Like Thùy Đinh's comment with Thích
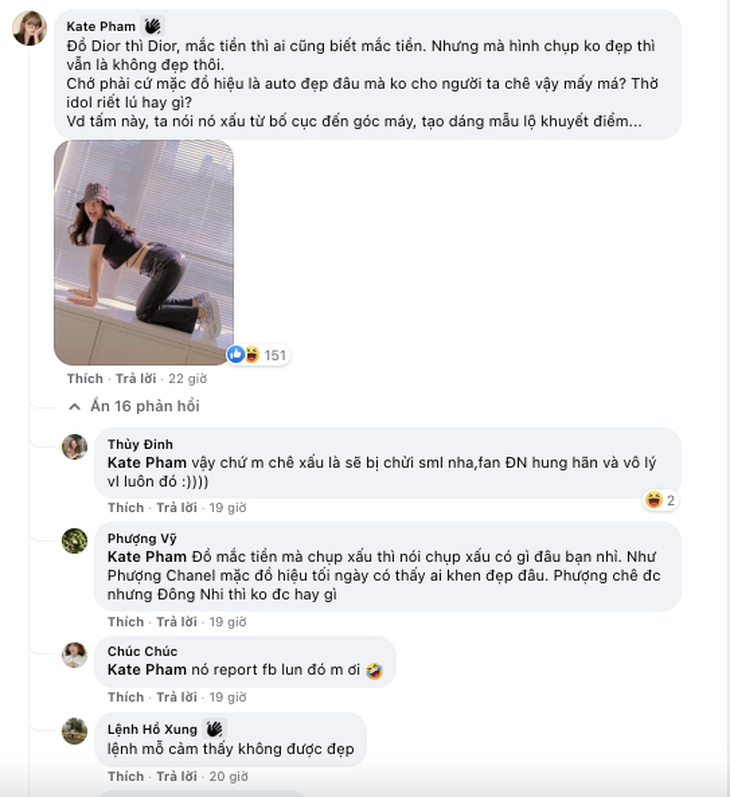The image size is (730, 797). point(126,508)
